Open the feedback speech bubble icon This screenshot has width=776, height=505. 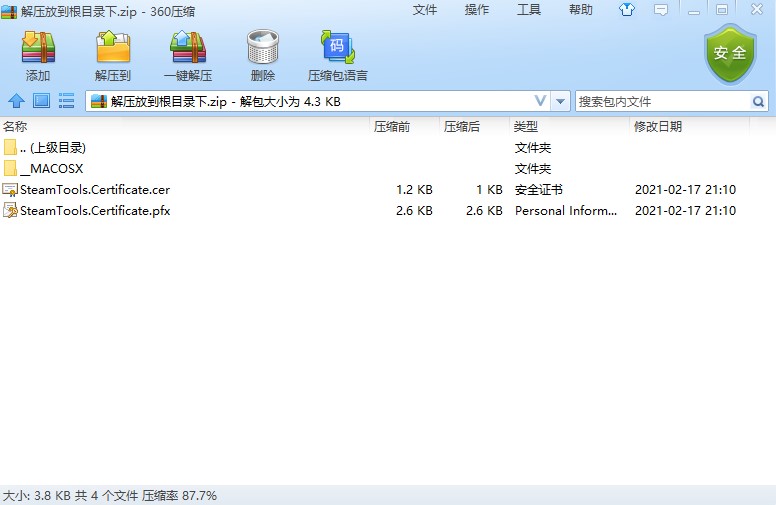pyautogui.click(x=661, y=10)
